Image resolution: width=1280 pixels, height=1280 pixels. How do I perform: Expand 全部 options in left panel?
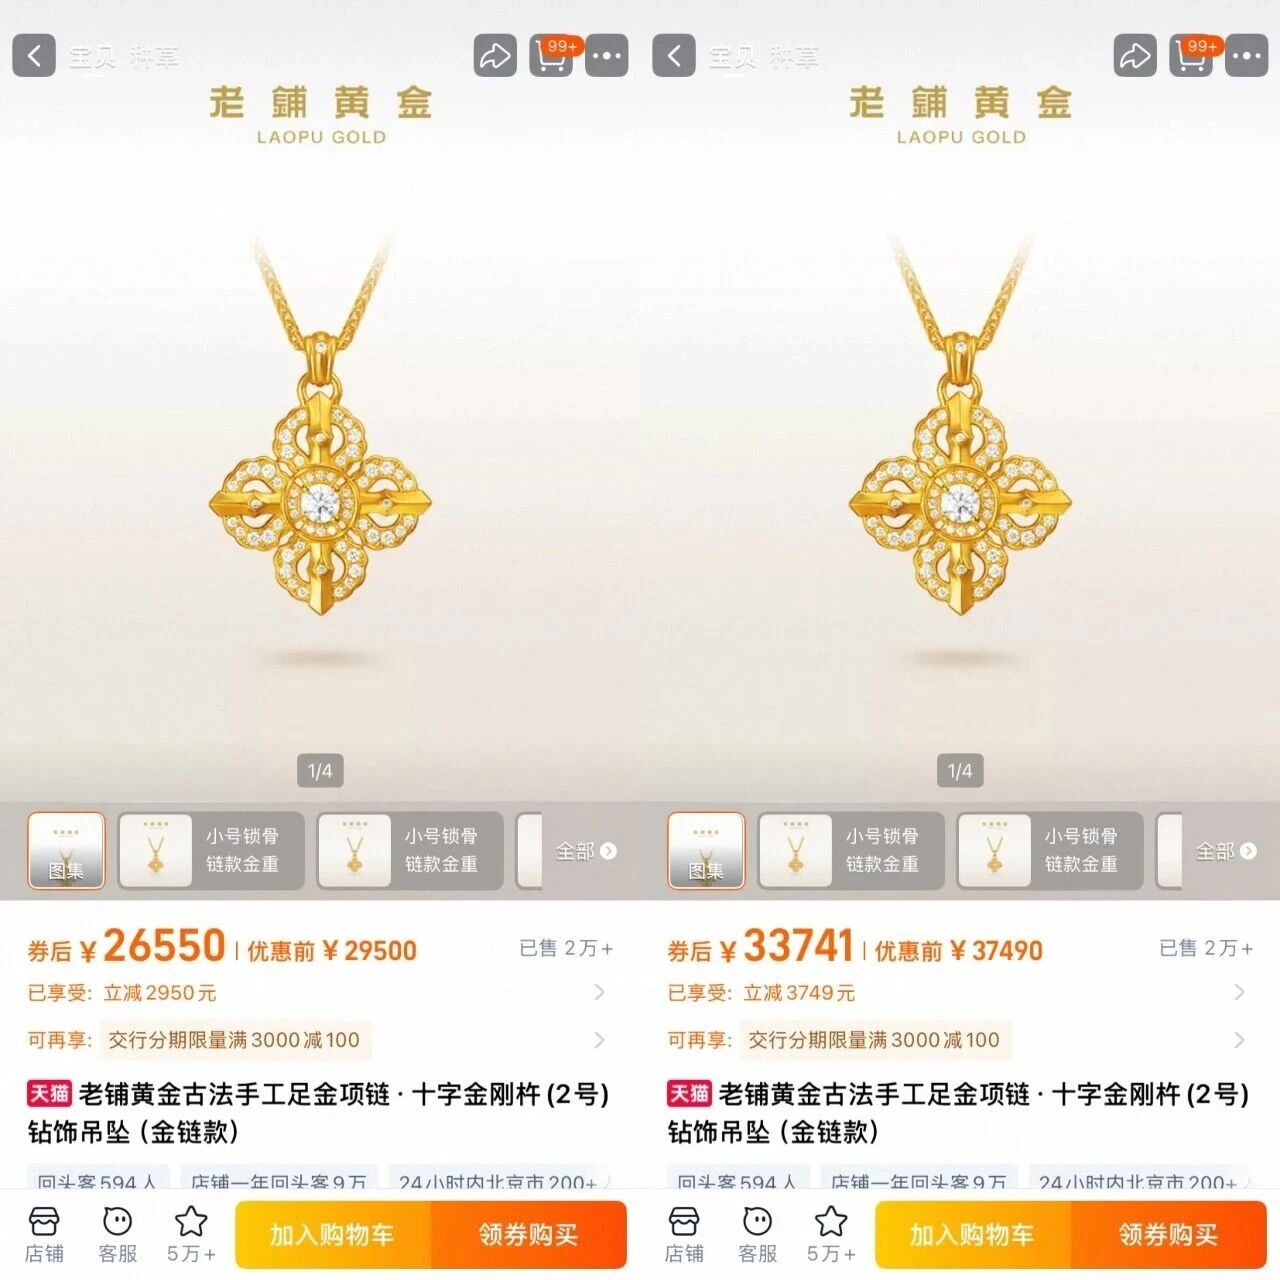pos(586,851)
